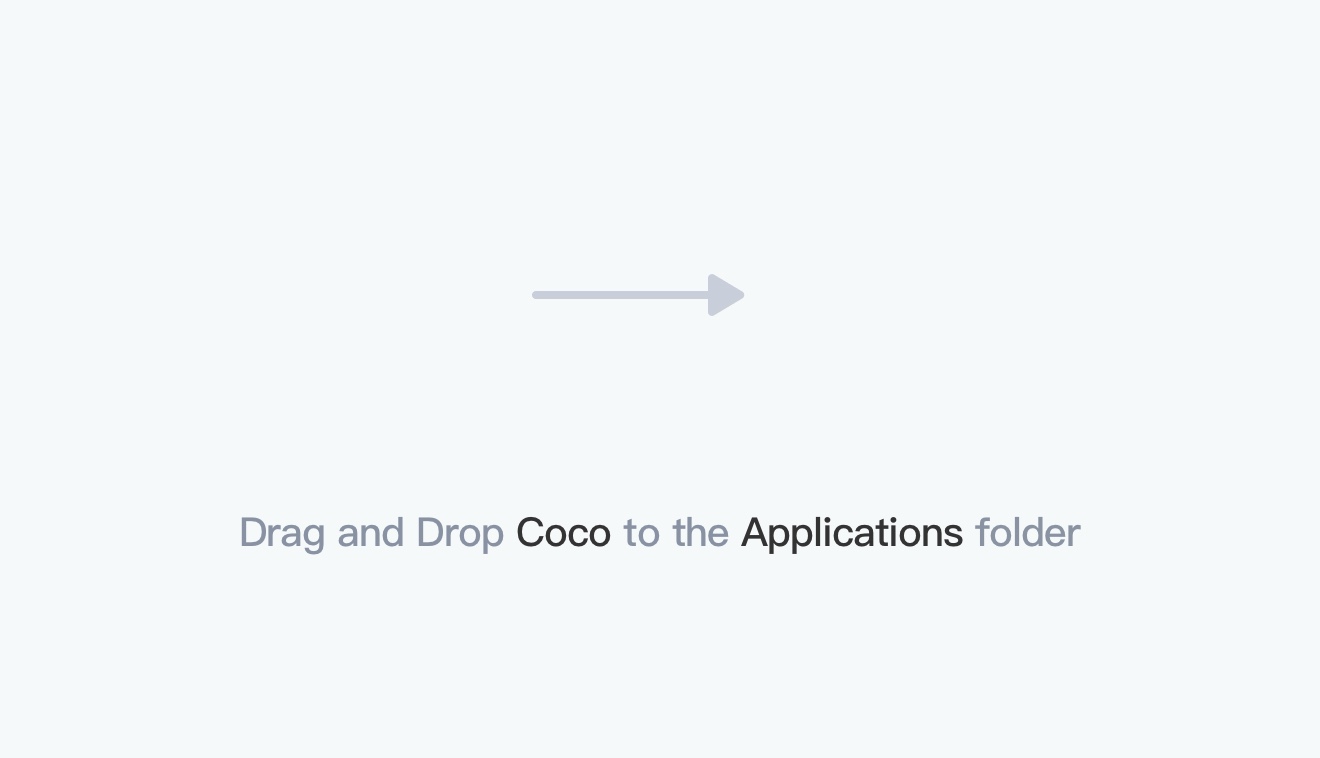Click the capital "A" of Applications
The image size is (1320, 758).
754,533
